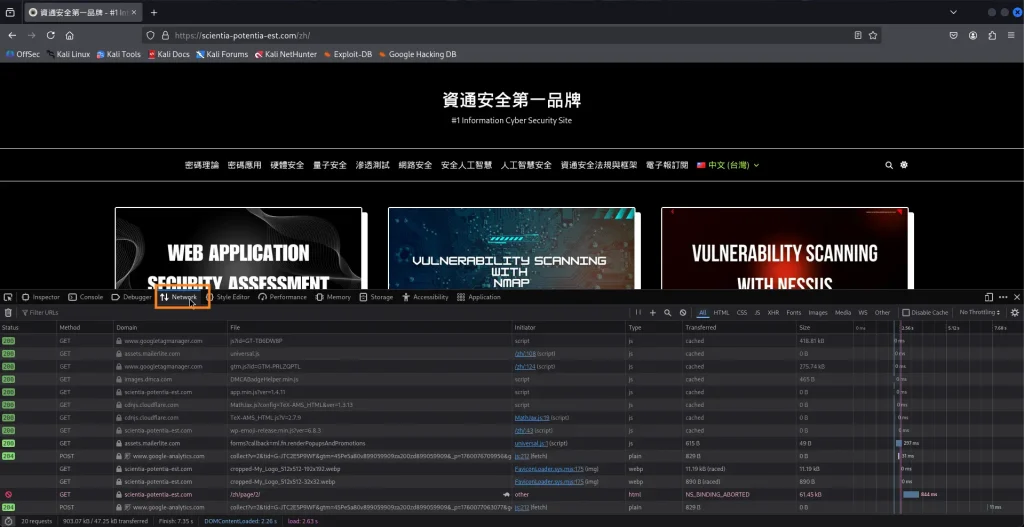Viewport: 1024px width, 527px height.
Task: Open request blocking icon in network toolbar
Action: pyautogui.click(x=683, y=313)
